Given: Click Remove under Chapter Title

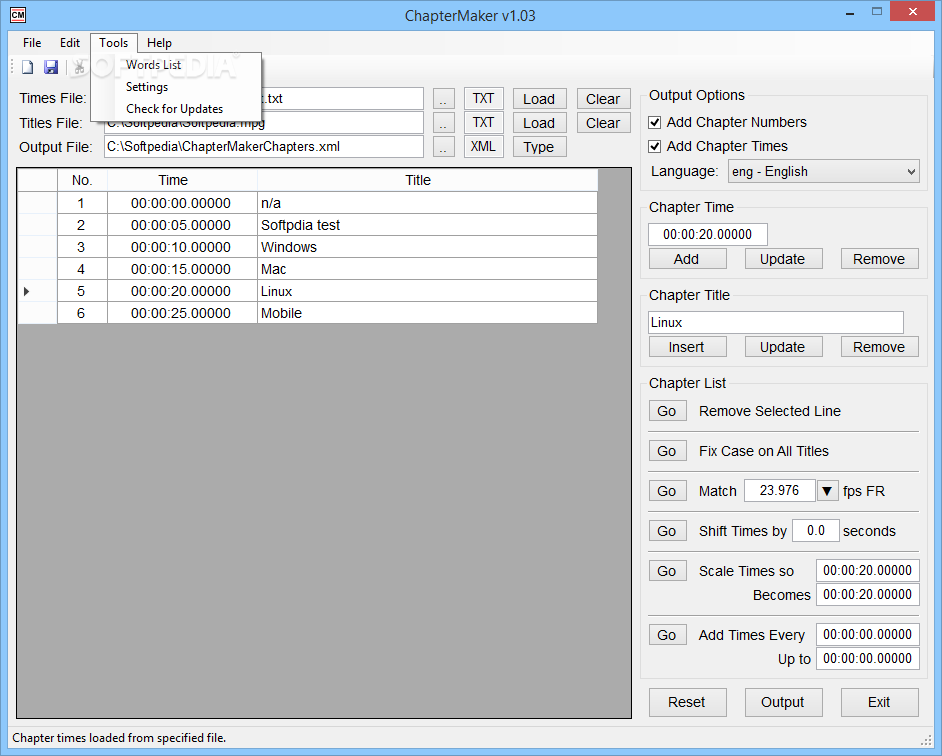Looking at the screenshot, I should [880, 347].
